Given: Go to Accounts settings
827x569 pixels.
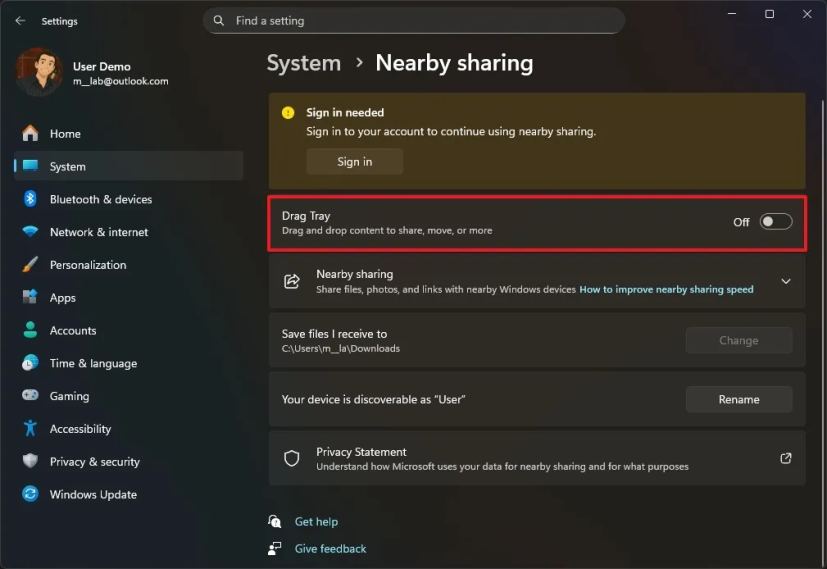Looking at the screenshot, I should click(x=73, y=331).
